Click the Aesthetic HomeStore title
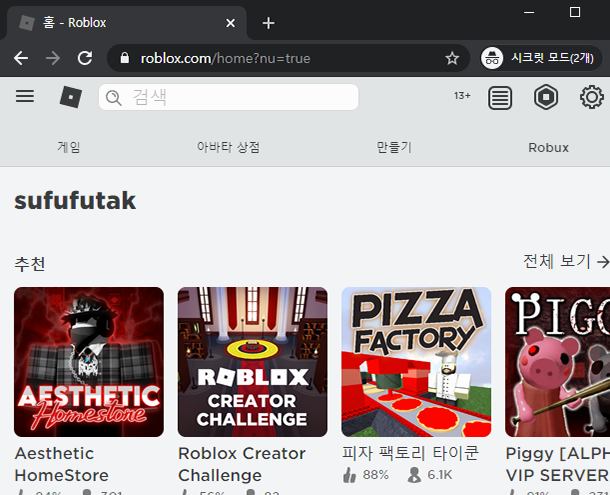 point(61,464)
